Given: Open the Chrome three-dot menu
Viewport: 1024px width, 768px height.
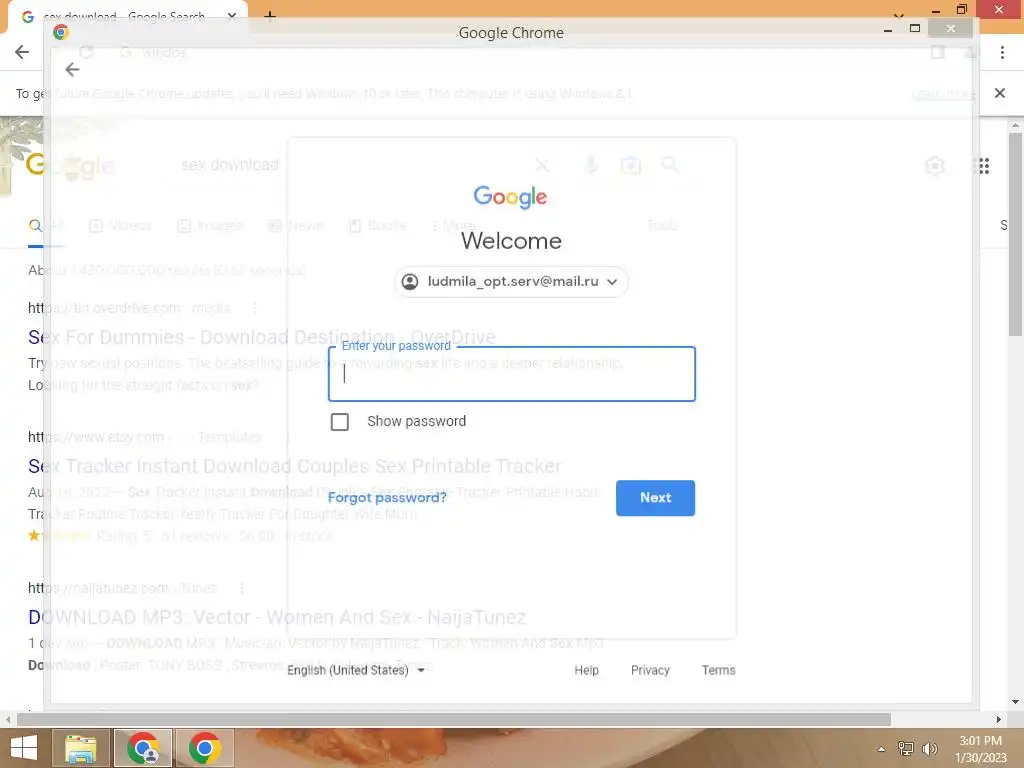Looking at the screenshot, I should [1002, 52].
